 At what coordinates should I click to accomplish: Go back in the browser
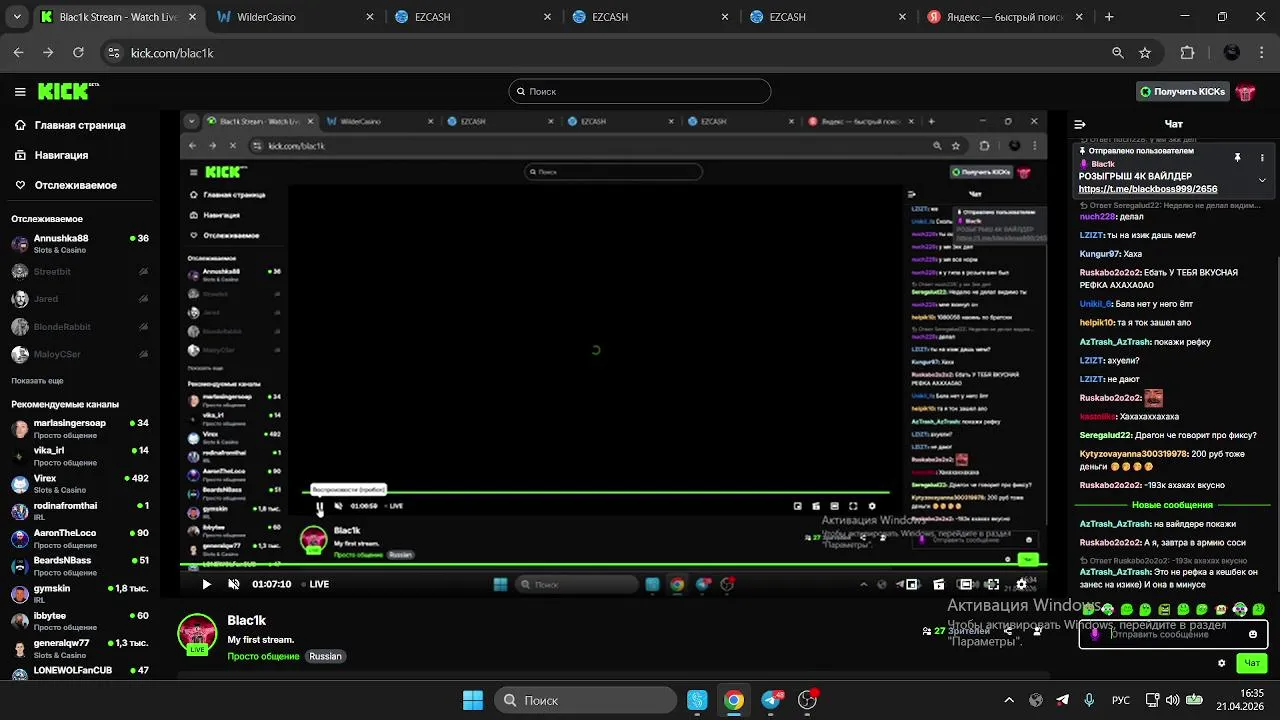pos(18,53)
